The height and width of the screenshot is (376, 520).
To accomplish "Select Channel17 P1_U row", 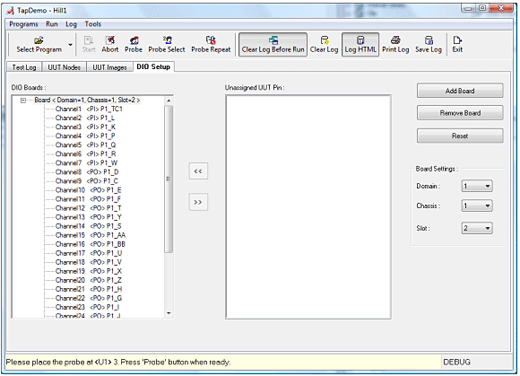I will (x=89, y=253).
